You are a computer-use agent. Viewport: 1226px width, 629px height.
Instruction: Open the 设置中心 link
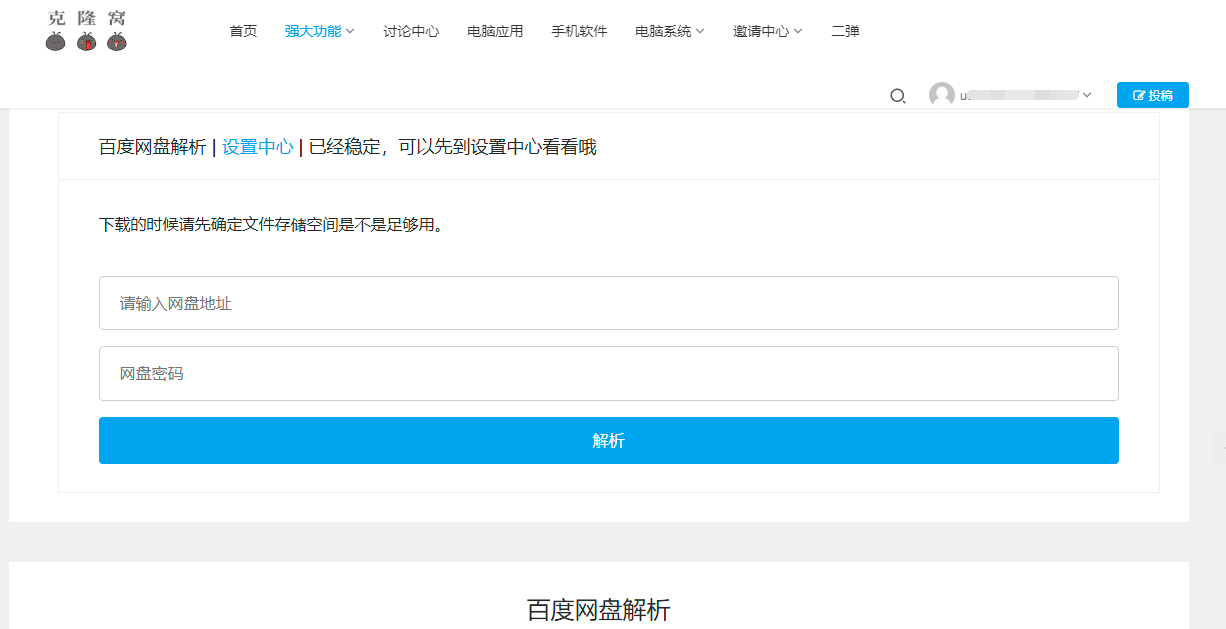tap(257, 147)
